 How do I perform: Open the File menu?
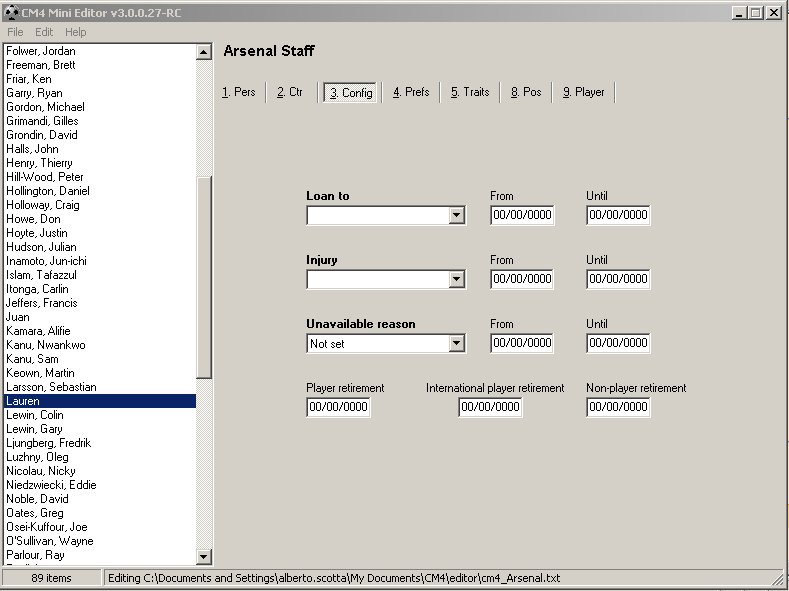[x=15, y=32]
